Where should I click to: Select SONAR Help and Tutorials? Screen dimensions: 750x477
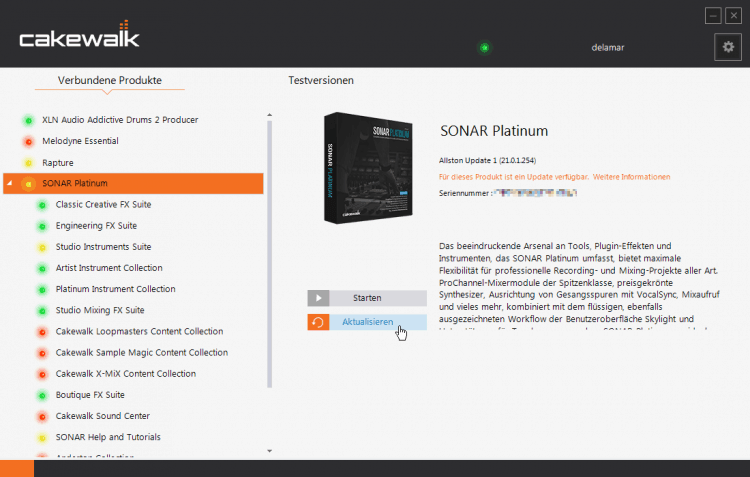(x=108, y=437)
